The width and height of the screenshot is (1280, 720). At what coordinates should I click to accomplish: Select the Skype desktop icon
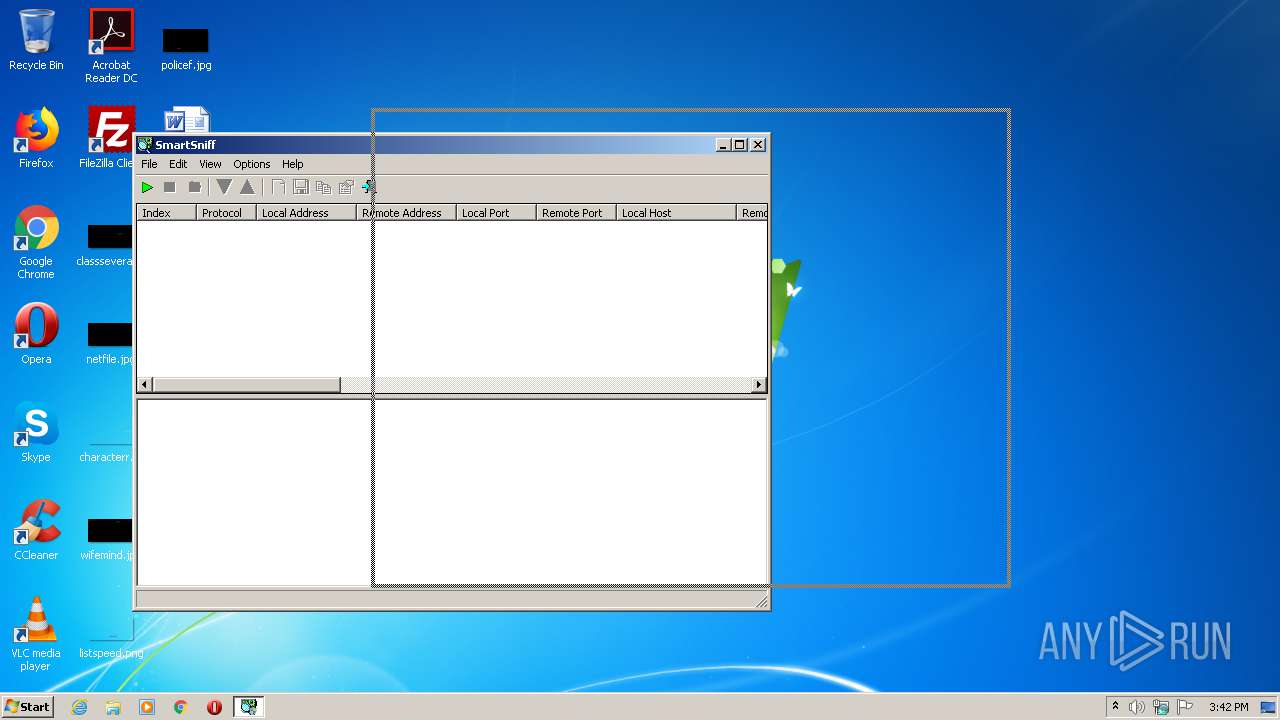point(36,432)
